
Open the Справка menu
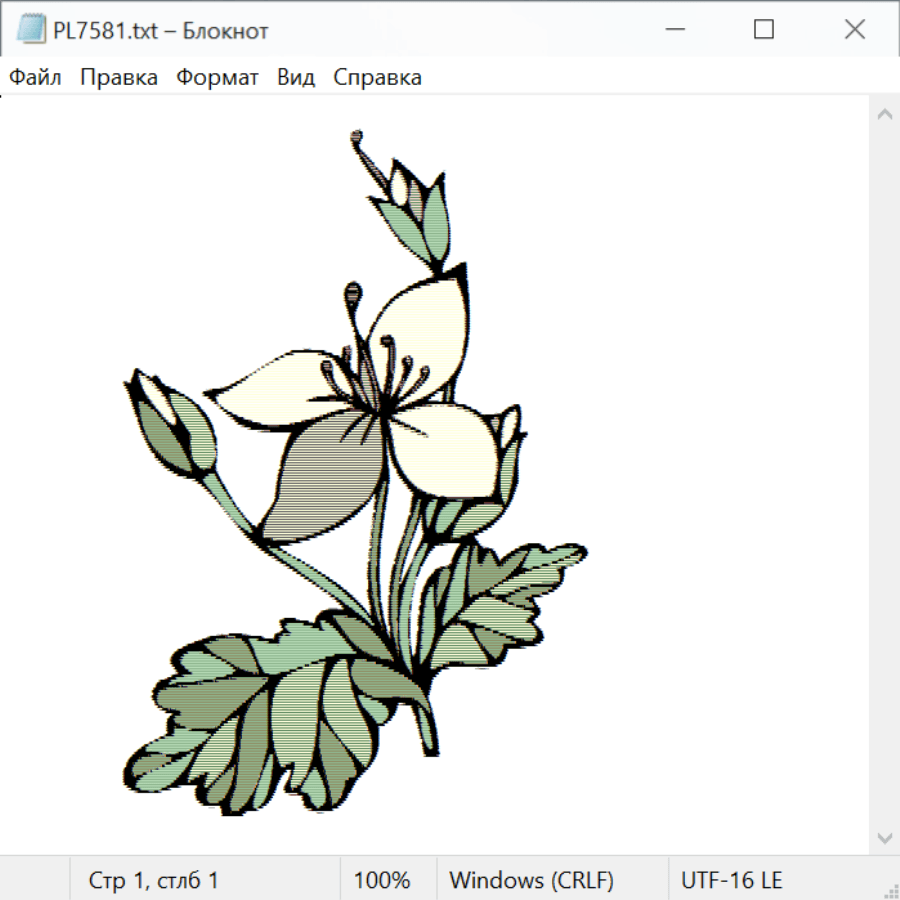pos(377,78)
